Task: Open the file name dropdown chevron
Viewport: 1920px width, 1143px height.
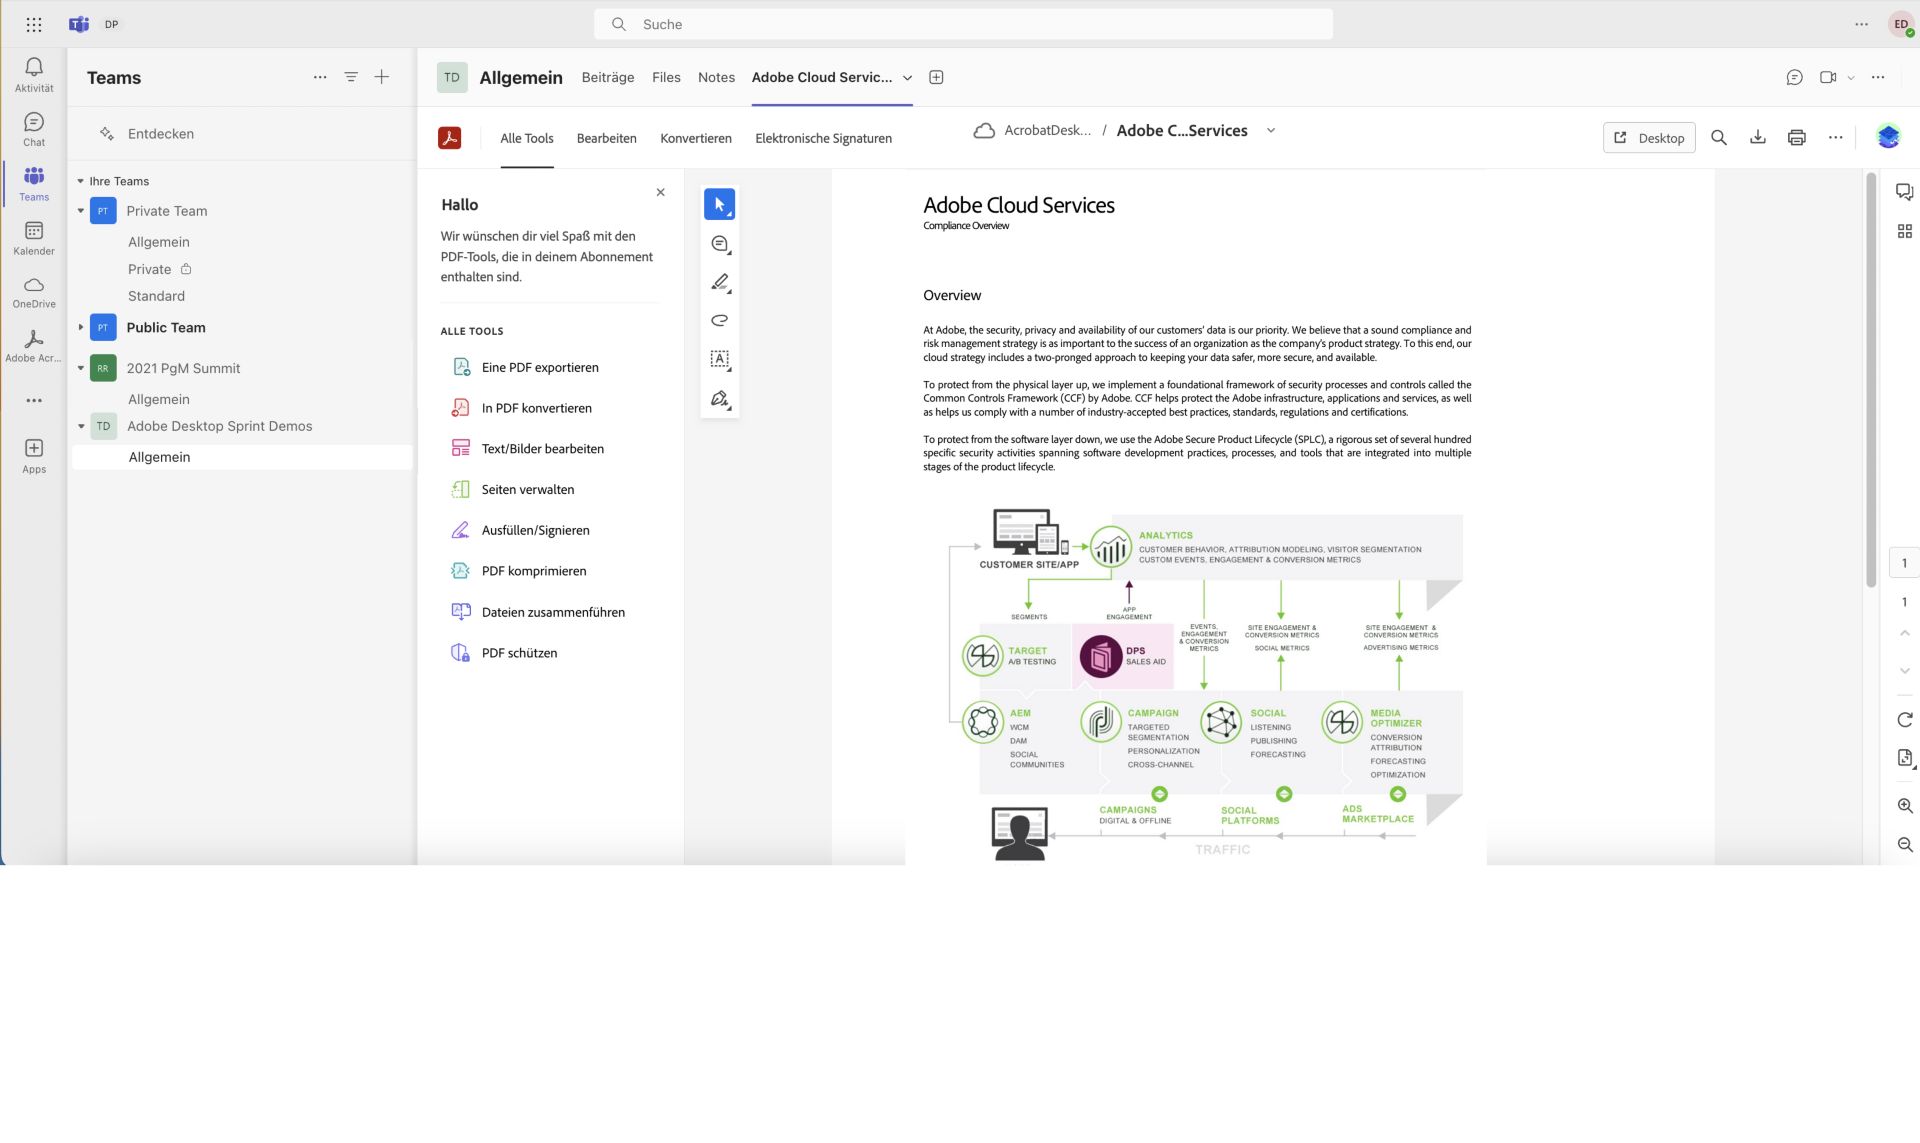Action: (x=1271, y=130)
